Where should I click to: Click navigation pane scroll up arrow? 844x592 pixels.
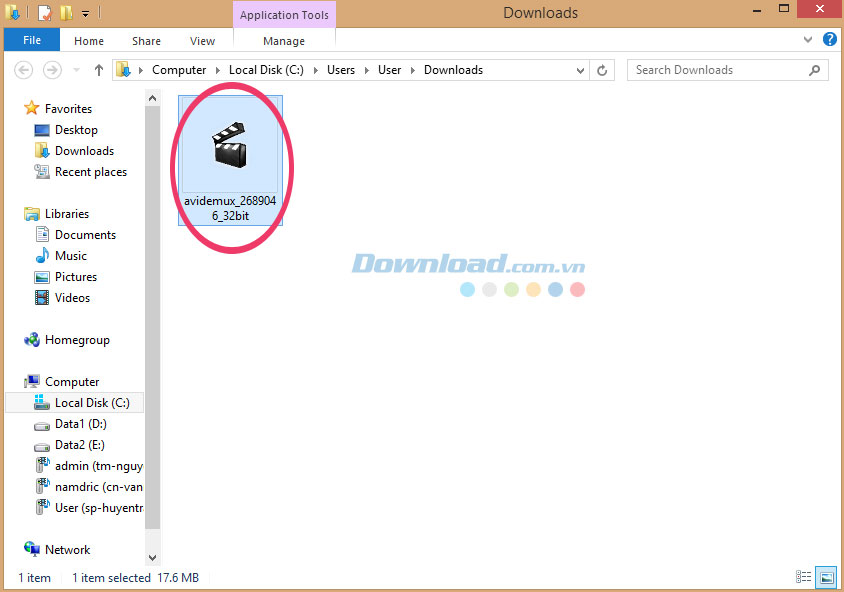pyautogui.click(x=152, y=98)
